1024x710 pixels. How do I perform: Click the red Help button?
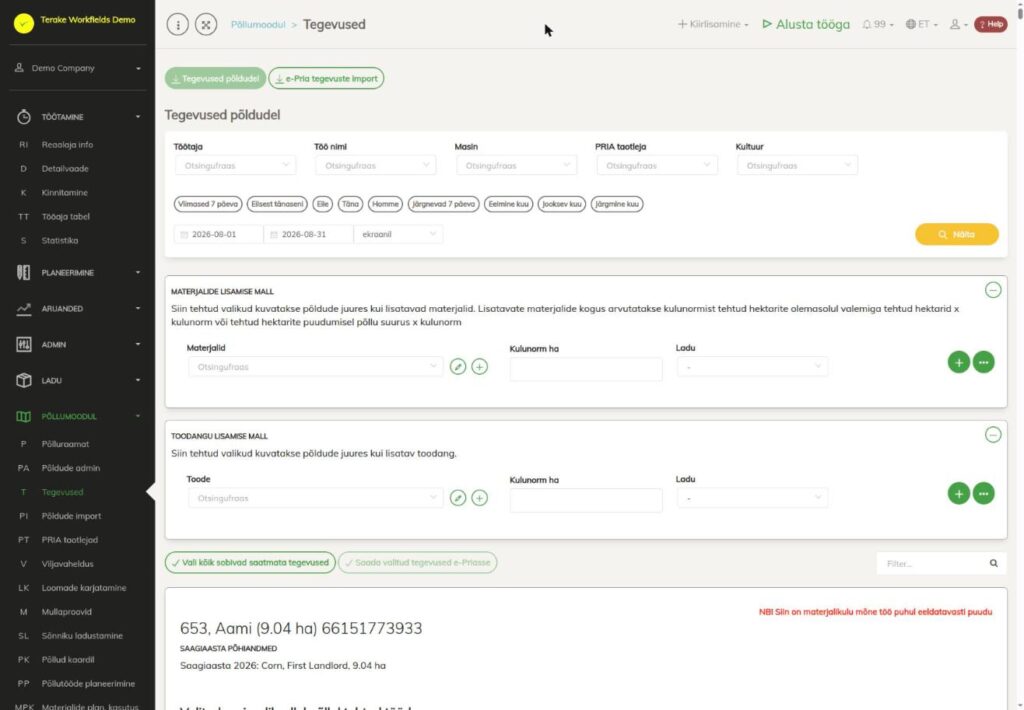[991, 24]
